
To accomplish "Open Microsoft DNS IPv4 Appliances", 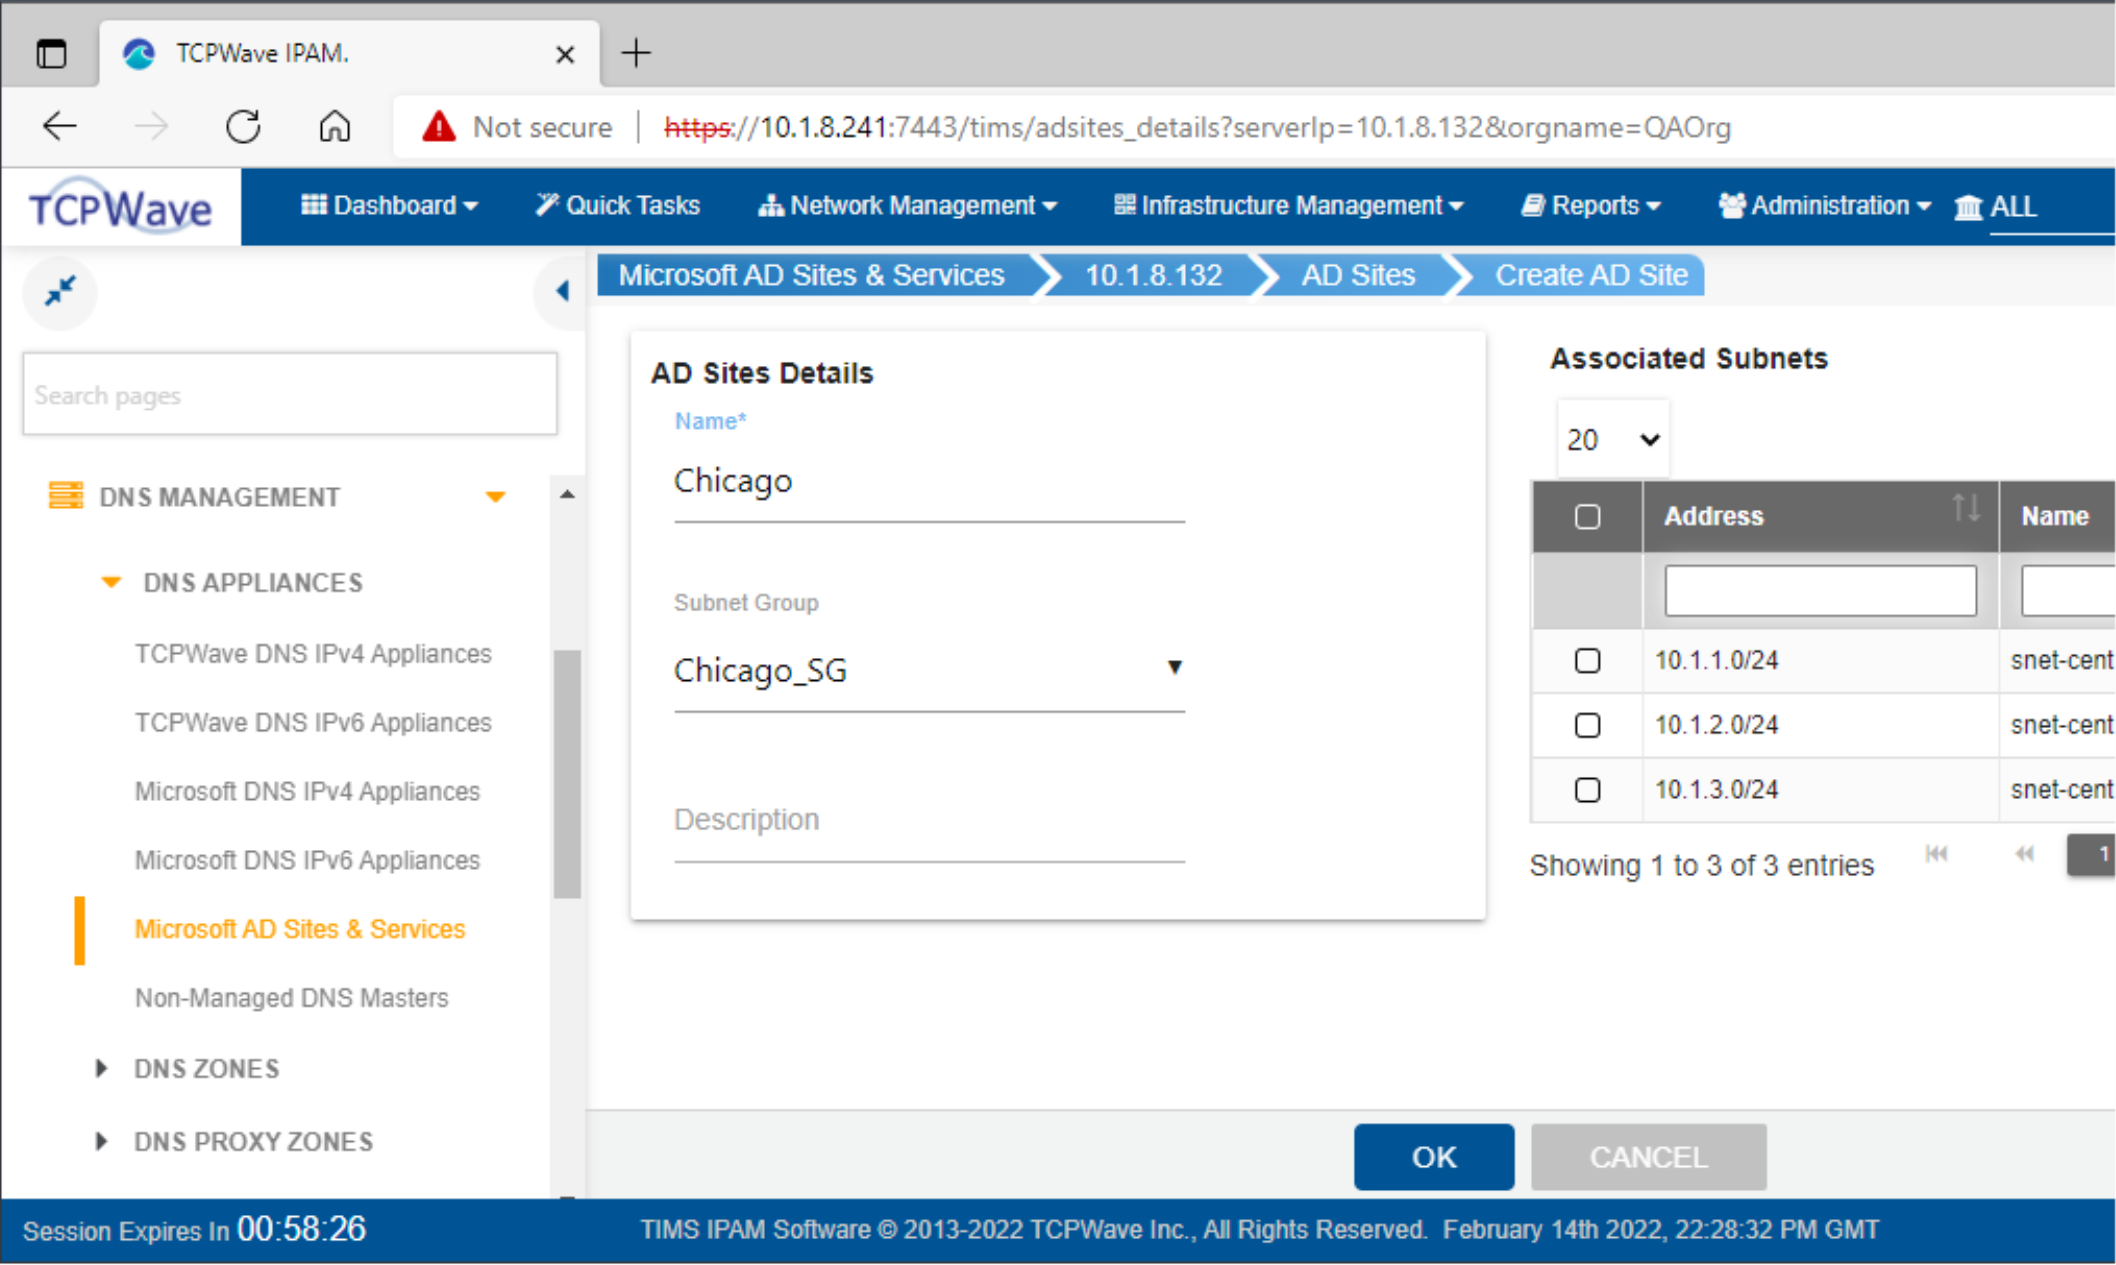I will point(307,791).
